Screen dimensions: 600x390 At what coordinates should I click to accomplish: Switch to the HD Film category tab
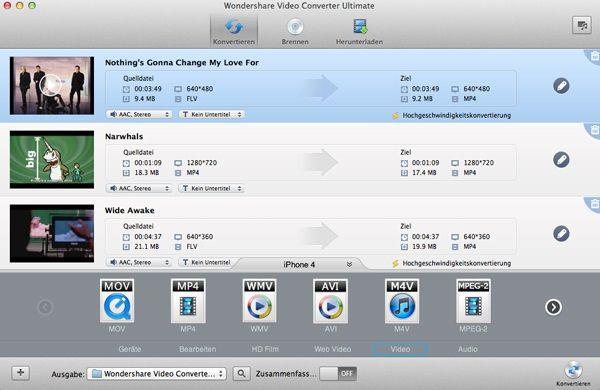pos(265,349)
